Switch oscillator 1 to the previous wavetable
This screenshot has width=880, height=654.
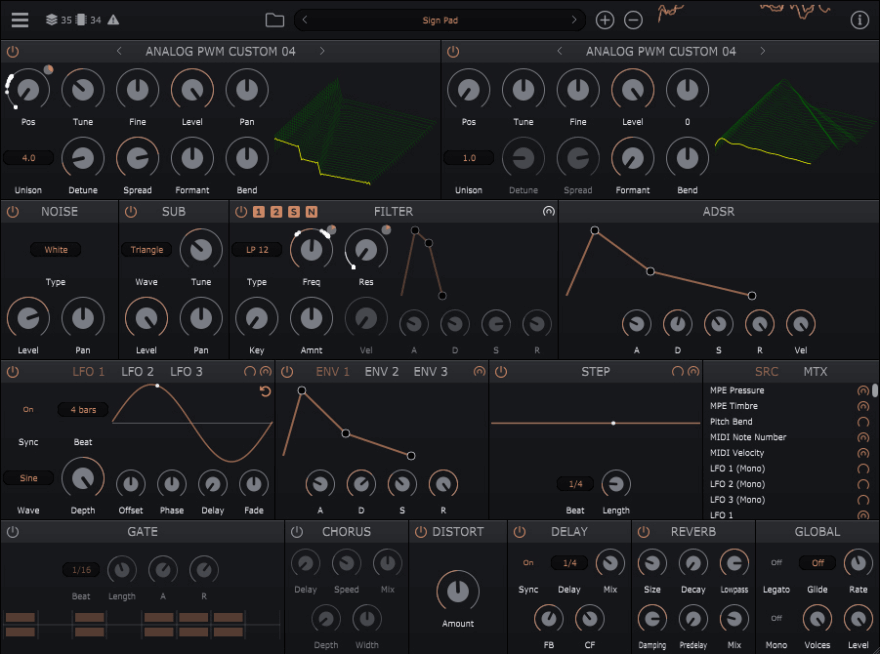119,51
